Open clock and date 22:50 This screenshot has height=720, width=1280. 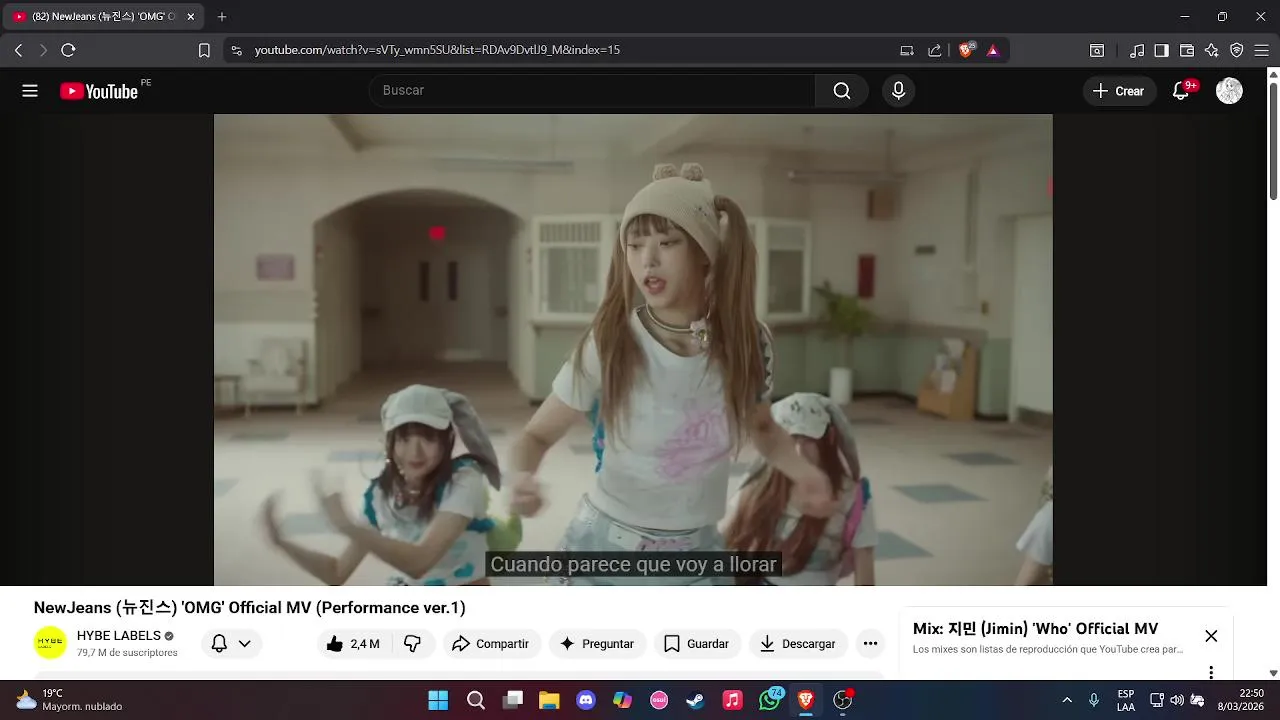pos(1240,700)
